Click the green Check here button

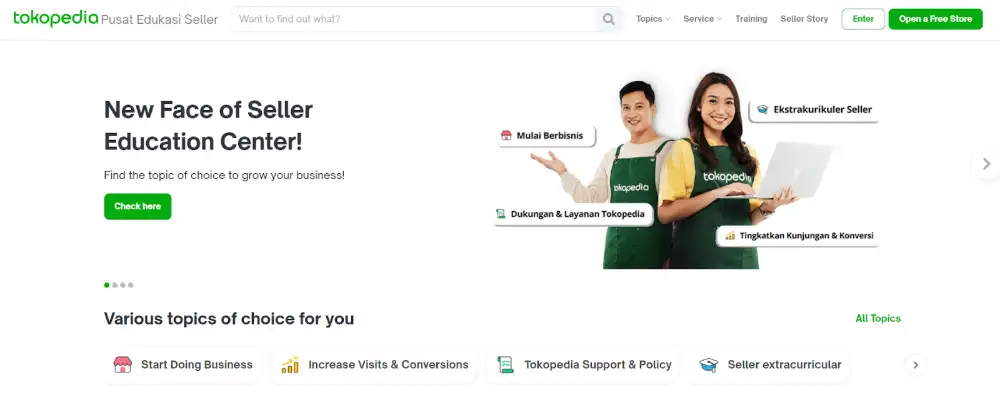138,207
